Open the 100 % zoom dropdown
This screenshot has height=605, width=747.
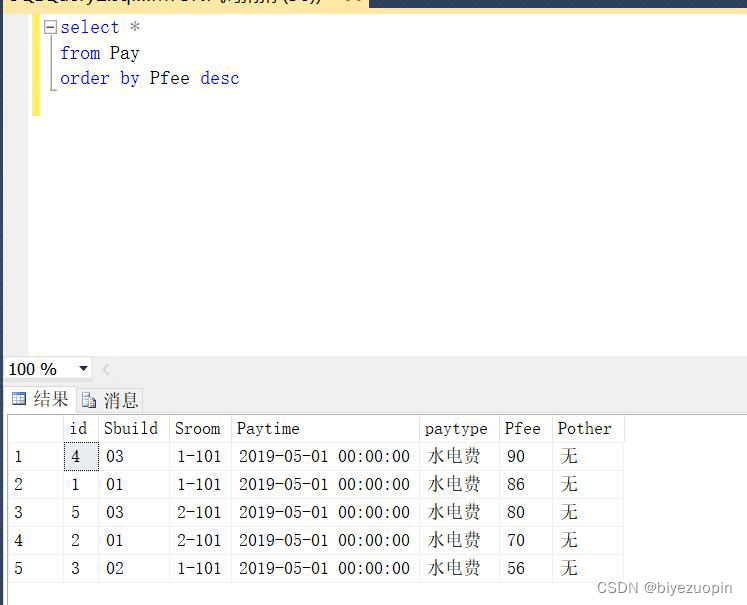[83, 369]
